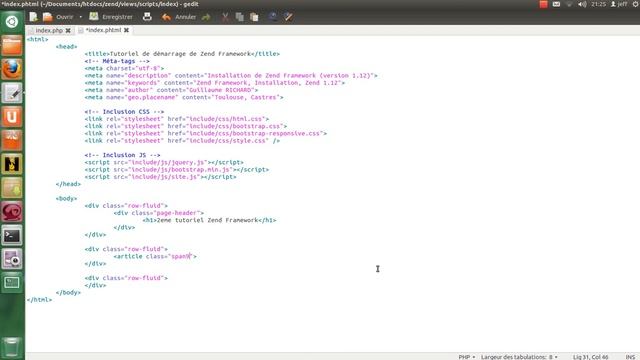
Task: Click the Lig 31, Col 46 status entry
Action: pyautogui.click(x=590, y=357)
